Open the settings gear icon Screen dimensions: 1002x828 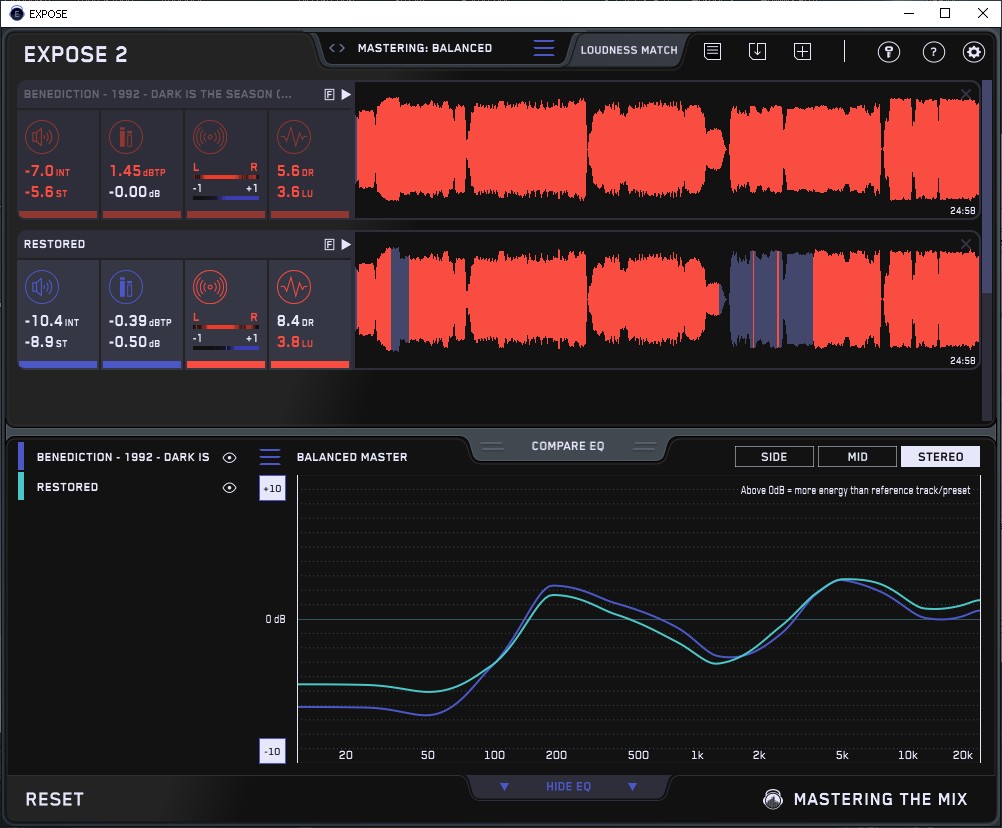973,52
